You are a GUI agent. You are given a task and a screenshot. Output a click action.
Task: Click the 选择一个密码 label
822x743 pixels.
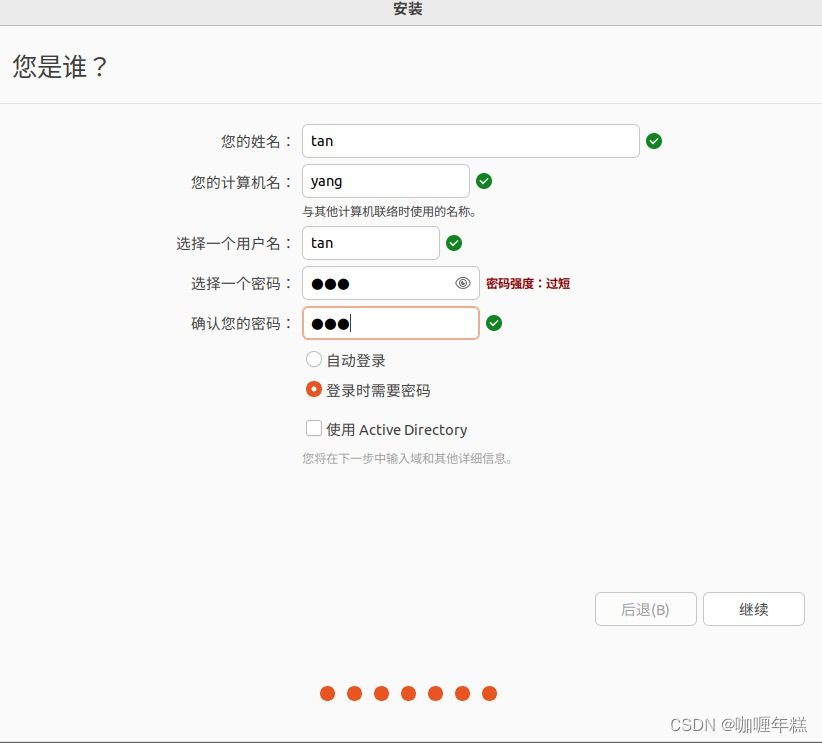241,284
